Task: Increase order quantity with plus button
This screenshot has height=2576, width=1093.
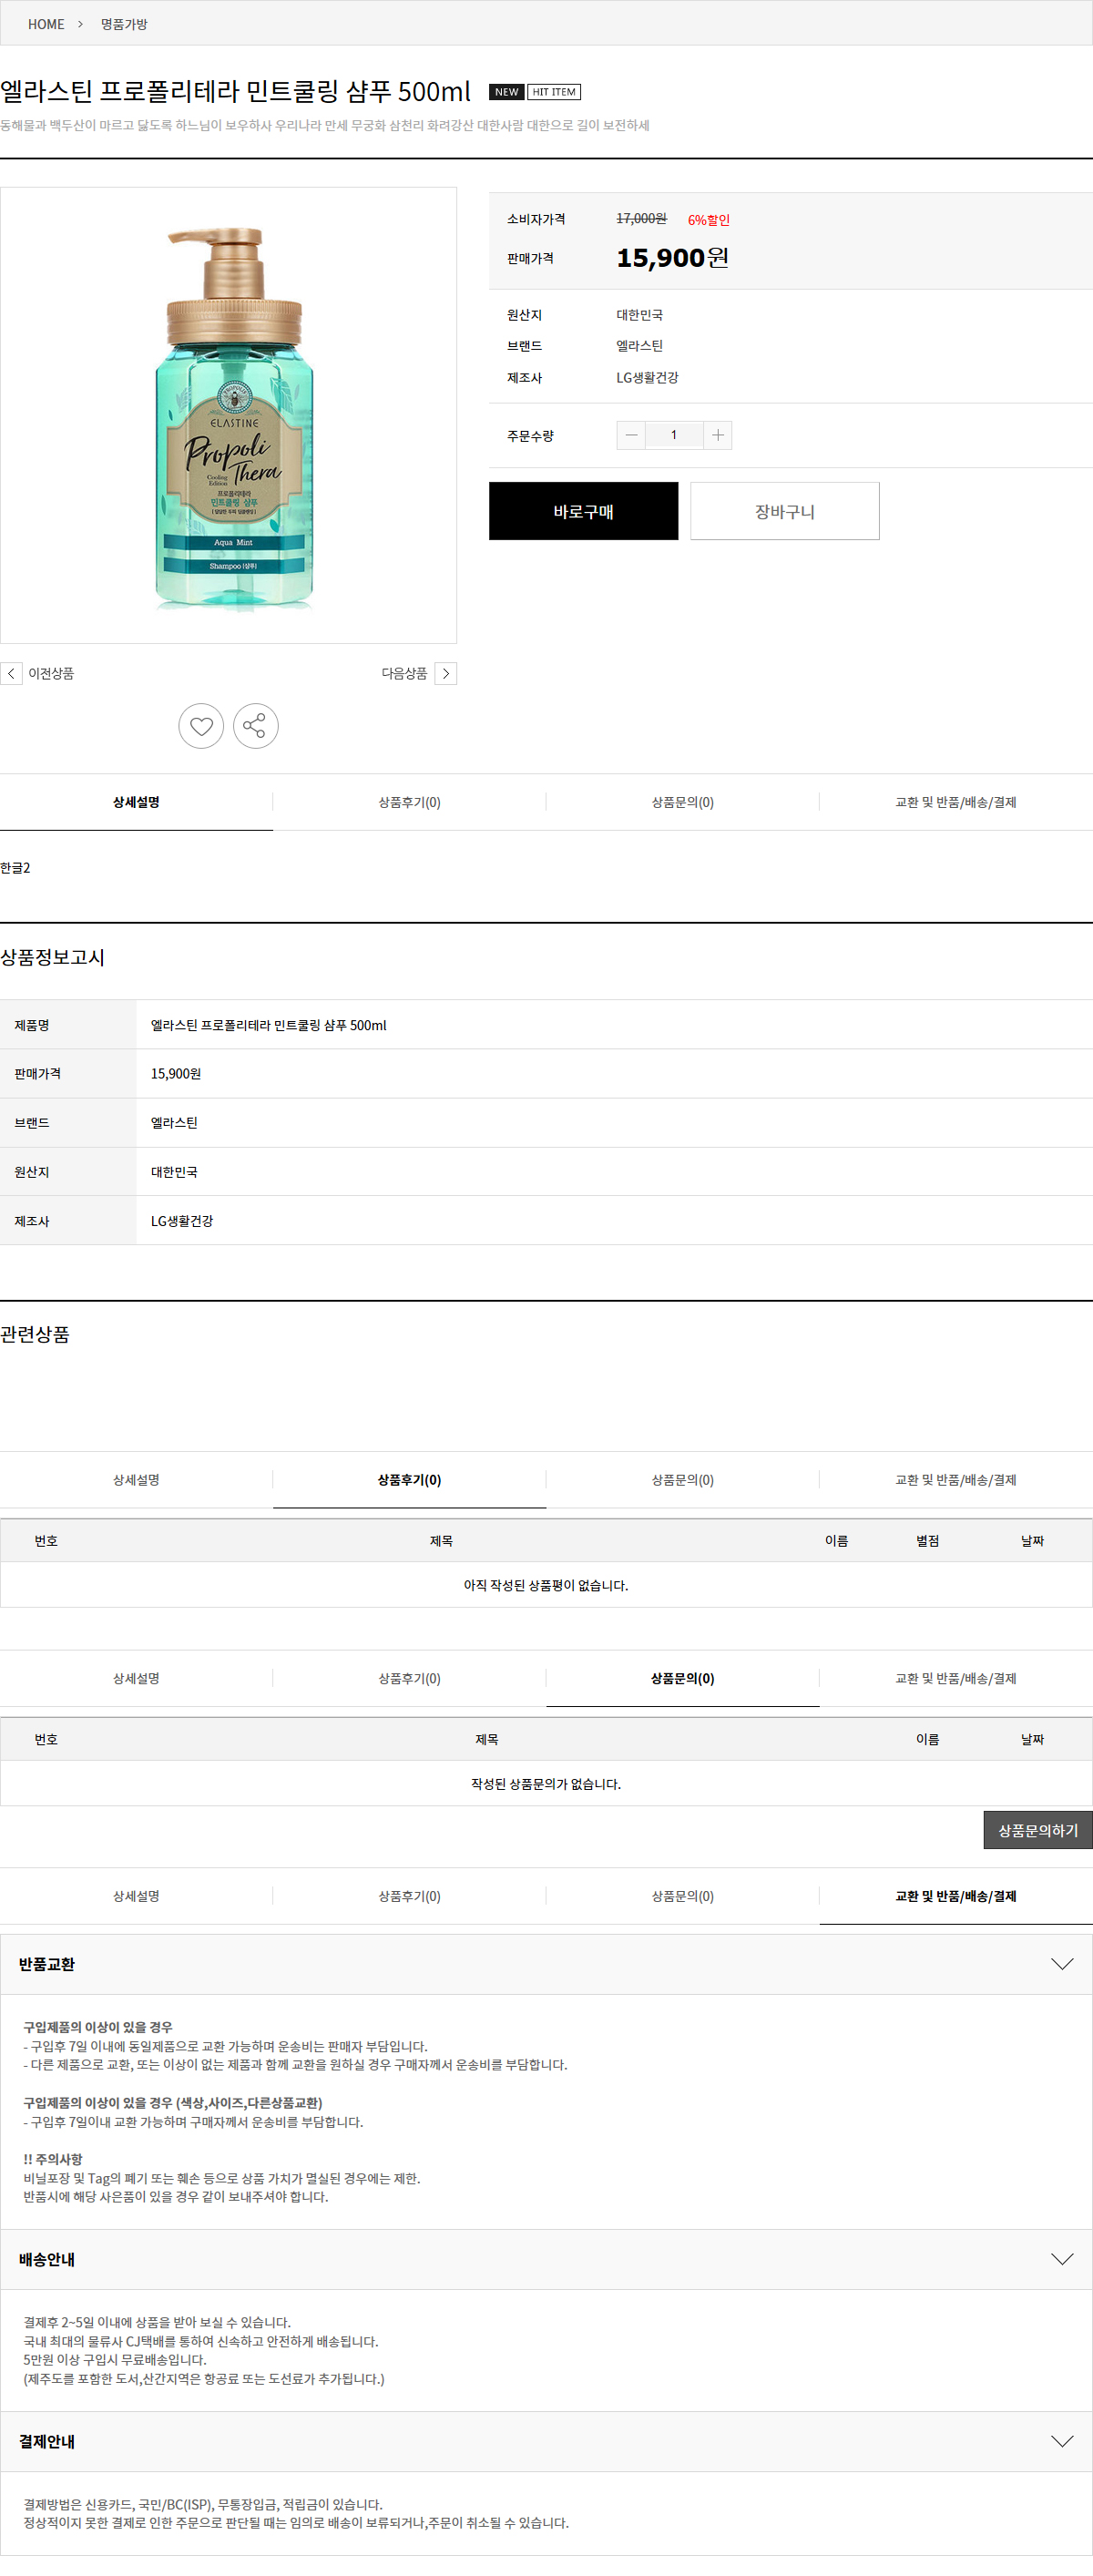Action: coord(717,435)
